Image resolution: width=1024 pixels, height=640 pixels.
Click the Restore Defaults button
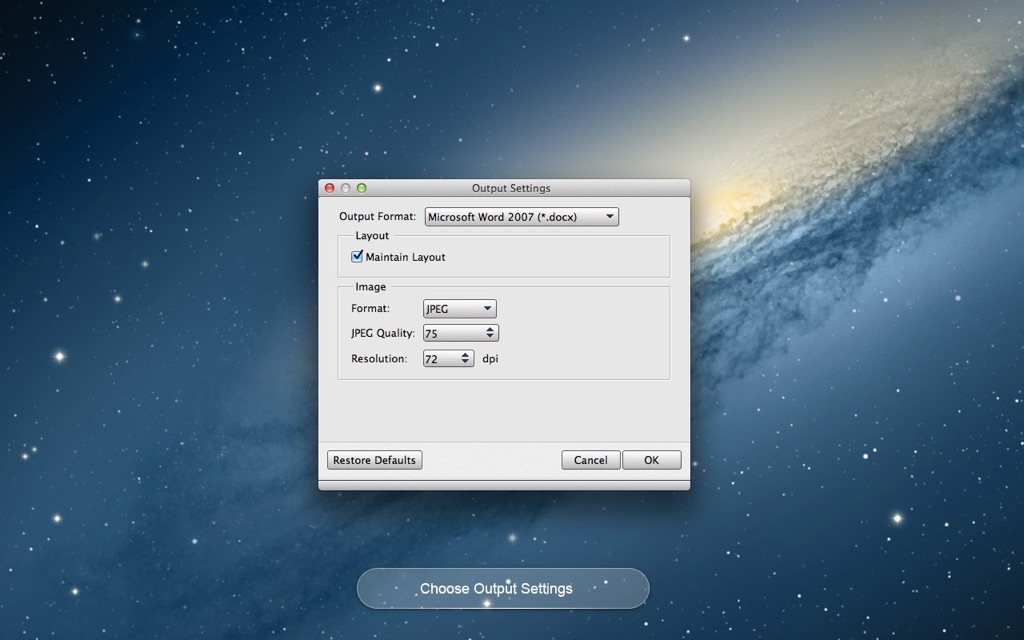[x=374, y=460]
